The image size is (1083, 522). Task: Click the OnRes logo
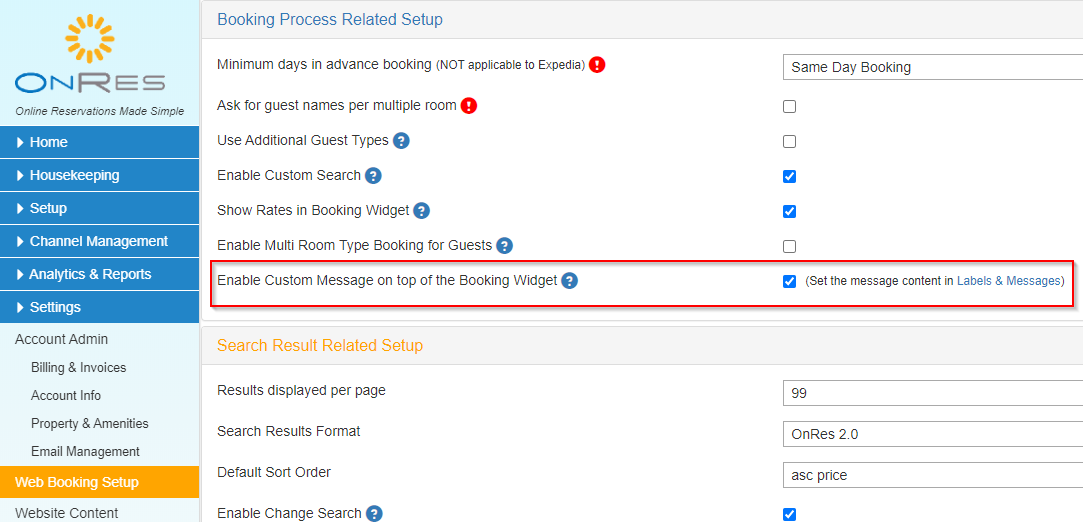pos(90,55)
